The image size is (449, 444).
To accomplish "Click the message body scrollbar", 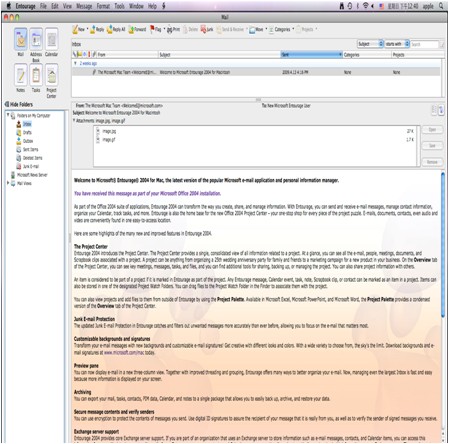I will tap(443, 245).
